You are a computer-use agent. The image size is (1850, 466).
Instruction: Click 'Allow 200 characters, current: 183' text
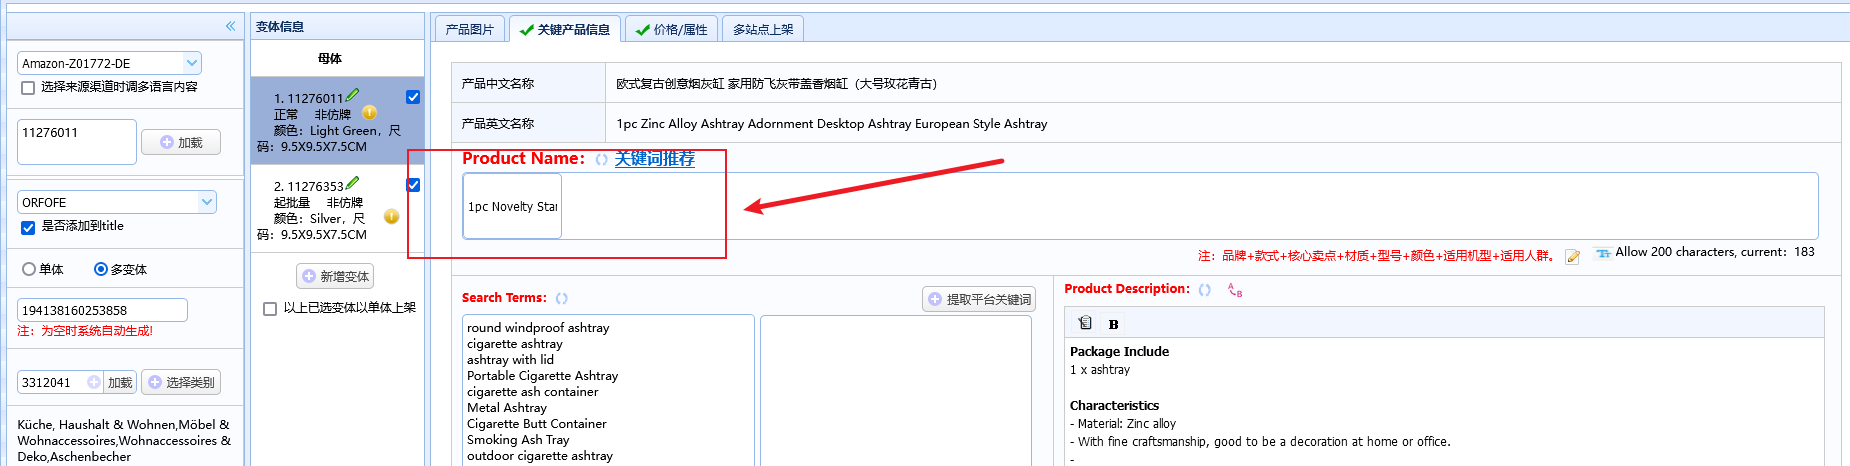[x=1715, y=252]
